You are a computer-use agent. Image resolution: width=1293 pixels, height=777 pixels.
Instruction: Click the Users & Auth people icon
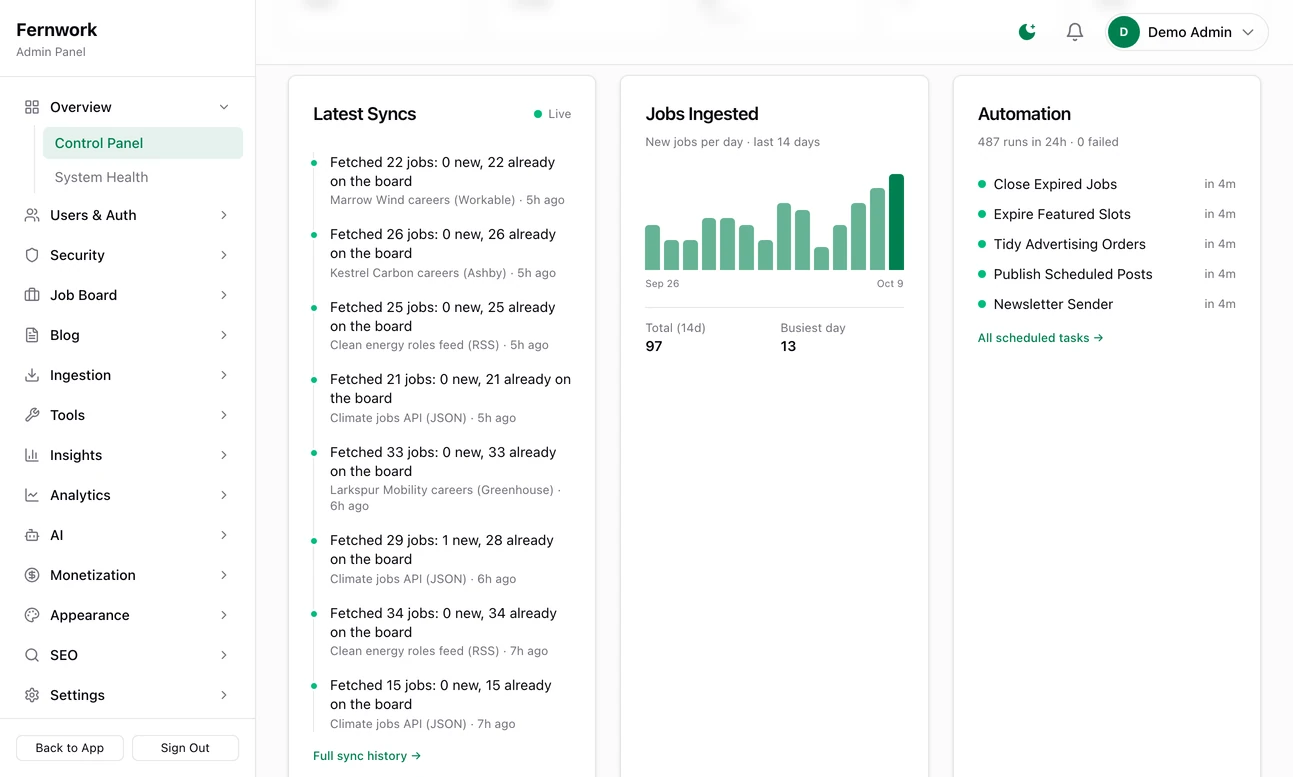32,215
